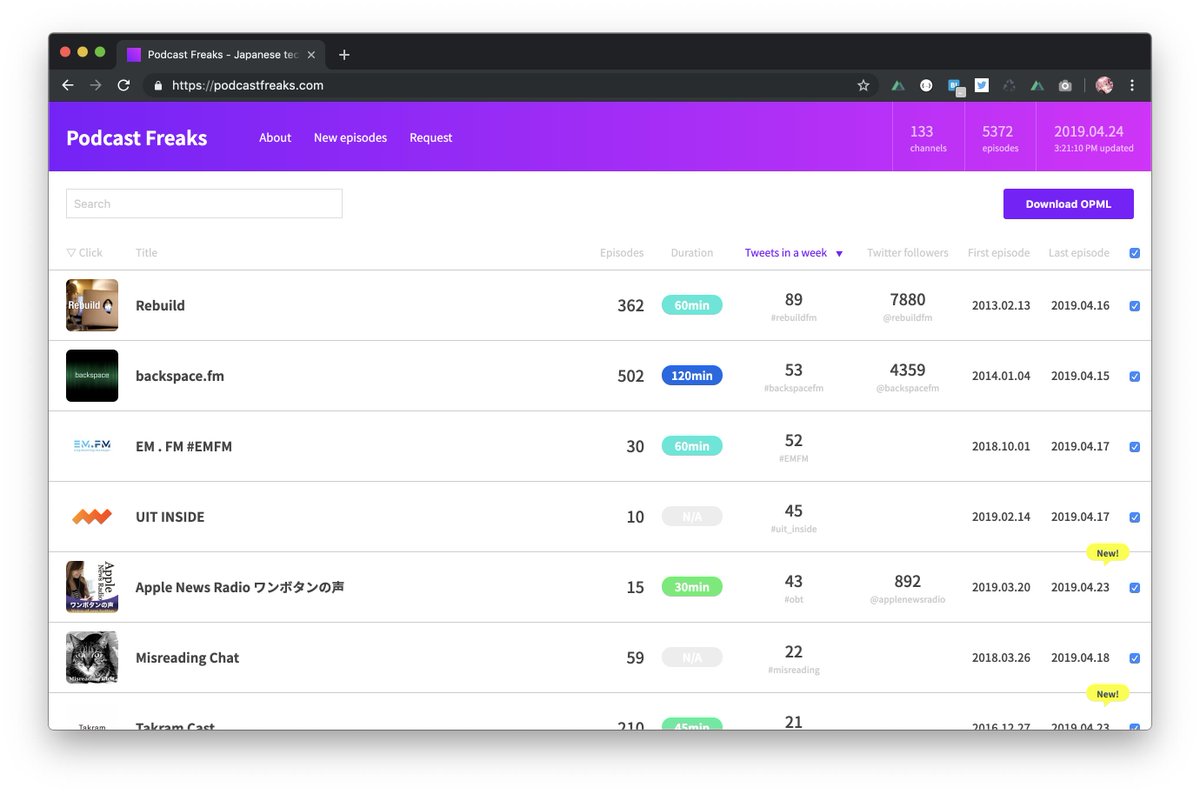Uncheck the EM . FM #EMFM row checkbox
Screen dimensions: 1200x794
pyautogui.click(x=1134, y=447)
